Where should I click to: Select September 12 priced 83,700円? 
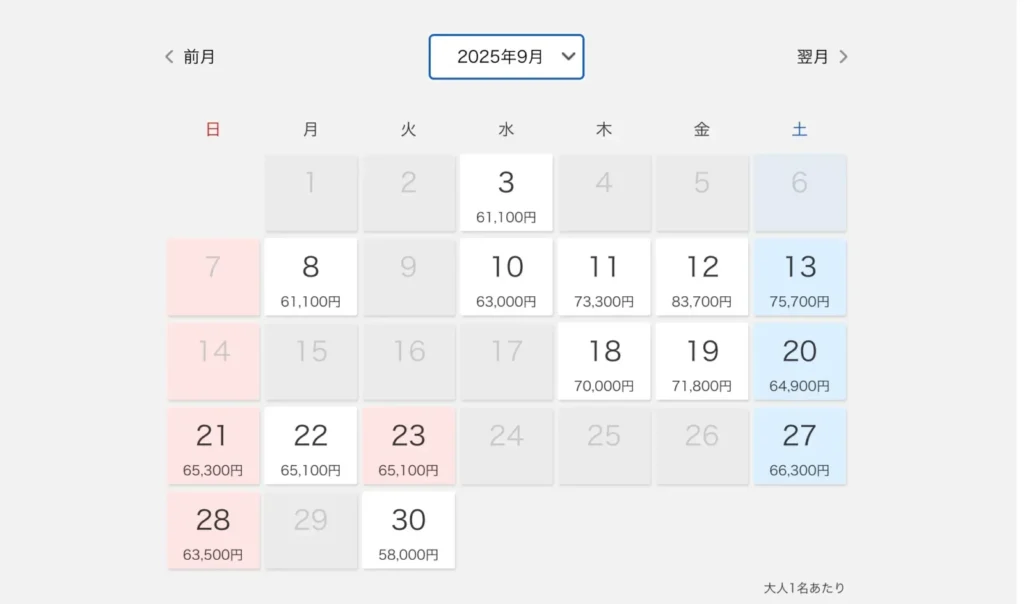coord(702,277)
